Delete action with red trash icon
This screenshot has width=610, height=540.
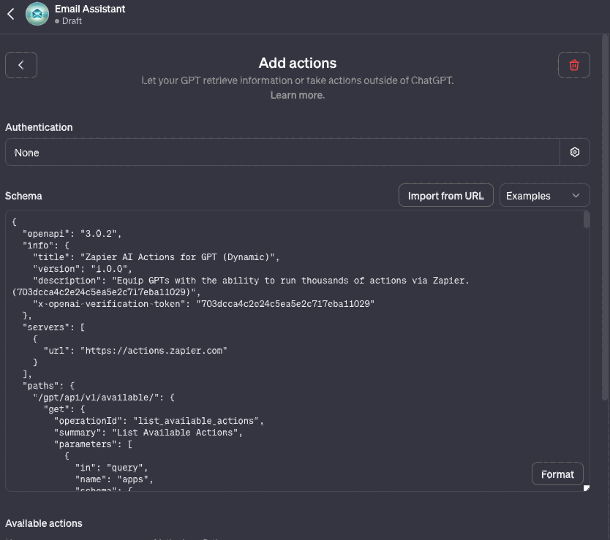(574, 65)
